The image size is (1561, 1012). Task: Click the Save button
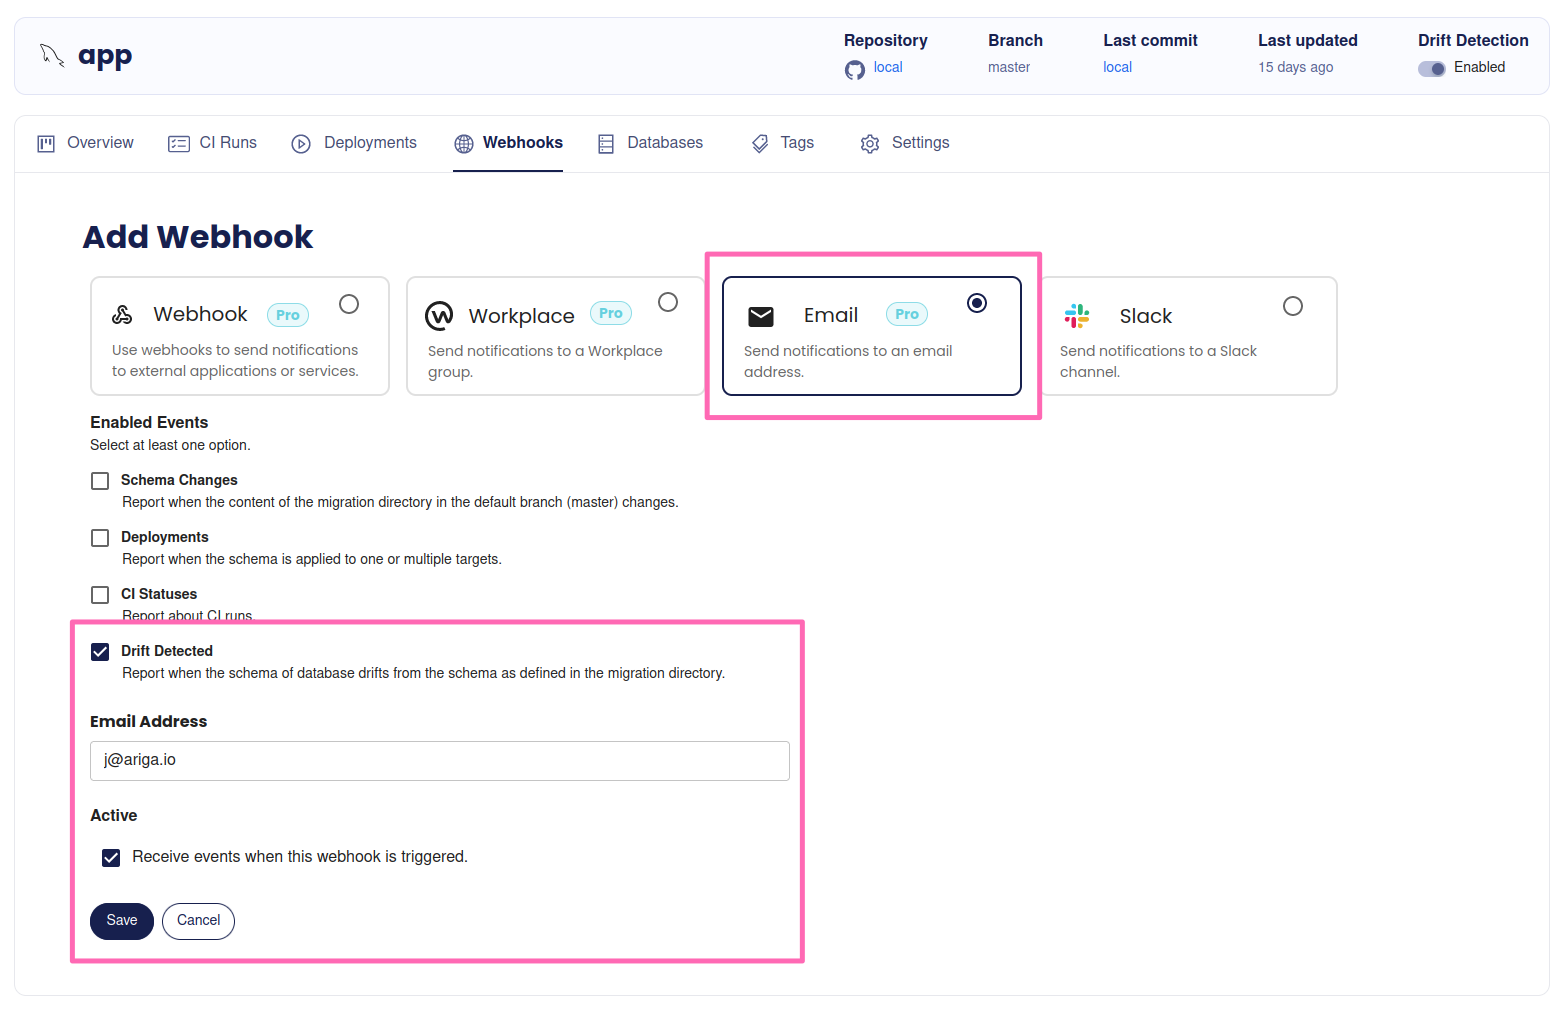(121, 920)
